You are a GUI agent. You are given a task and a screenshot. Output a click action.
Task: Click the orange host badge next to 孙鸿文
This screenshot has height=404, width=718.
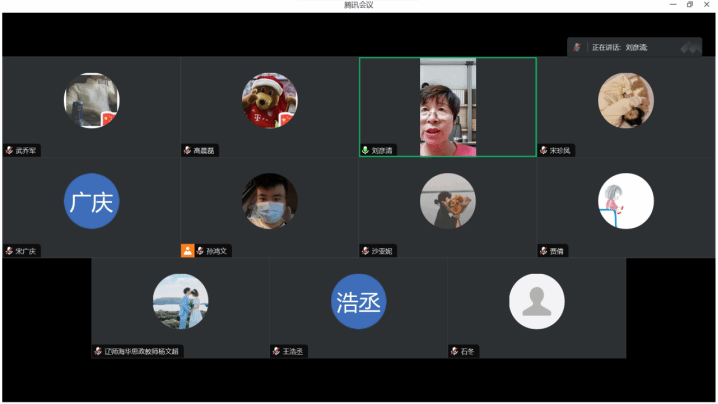point(187,251)
